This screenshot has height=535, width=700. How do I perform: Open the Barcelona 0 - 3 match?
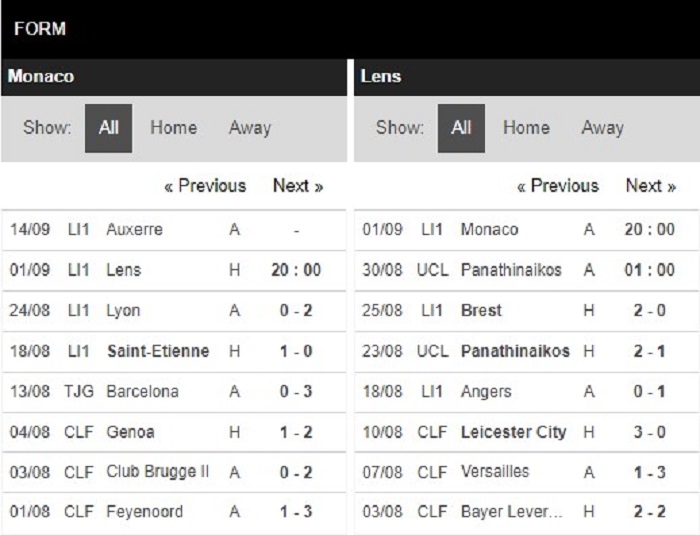(x=174, y=392)
